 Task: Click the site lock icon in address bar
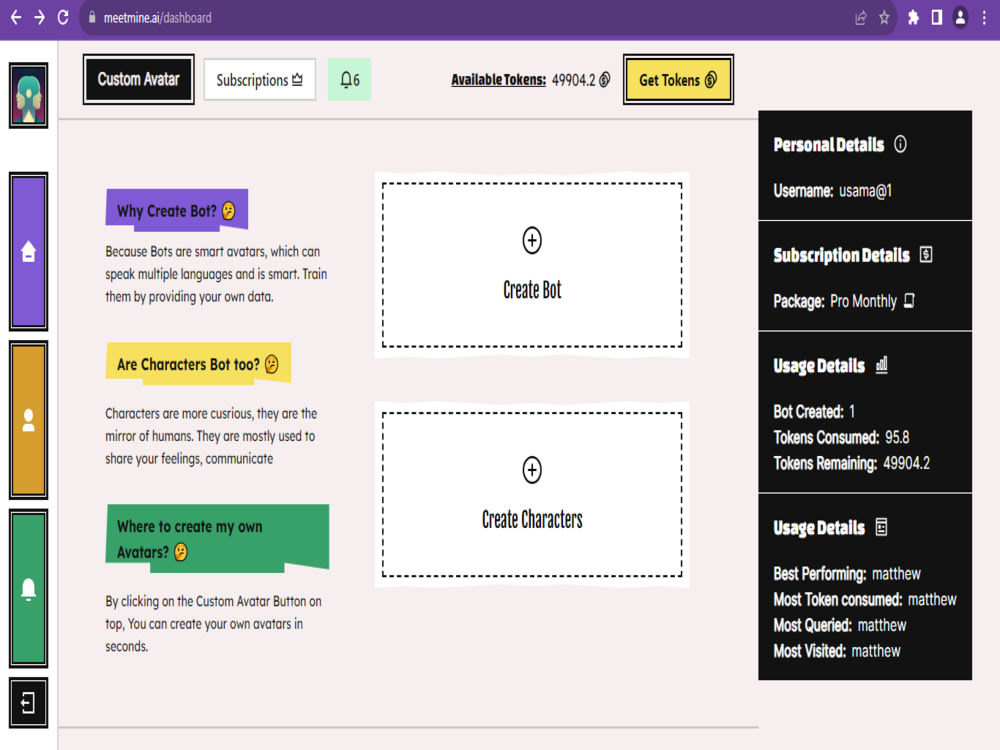click(92, 18)
